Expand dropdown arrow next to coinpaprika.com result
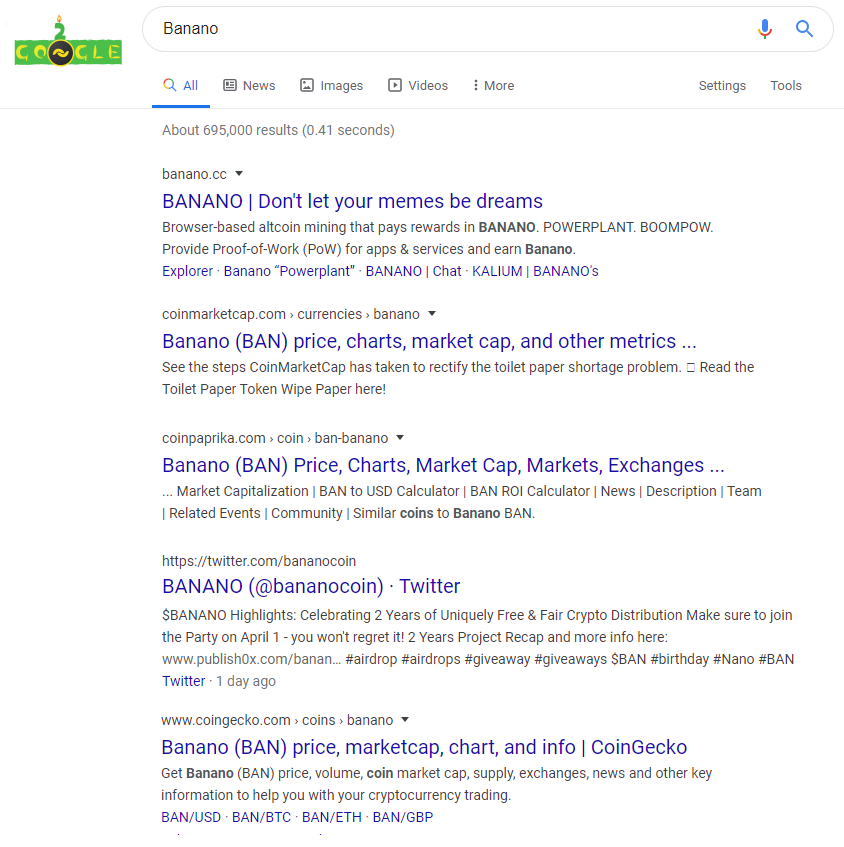 [400, 438]
